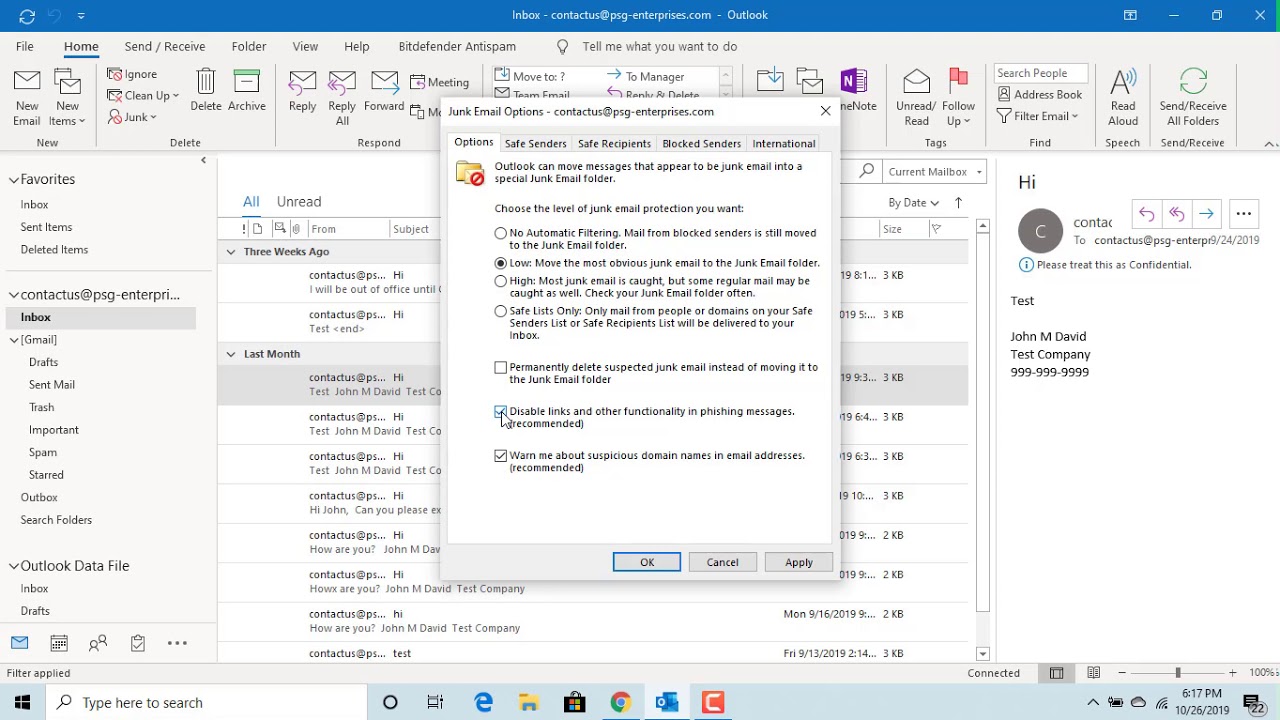Screen dimensions: 1280x720
Task: Click the reading pane Reply arrow
Action: click(x=1147, y=213)
